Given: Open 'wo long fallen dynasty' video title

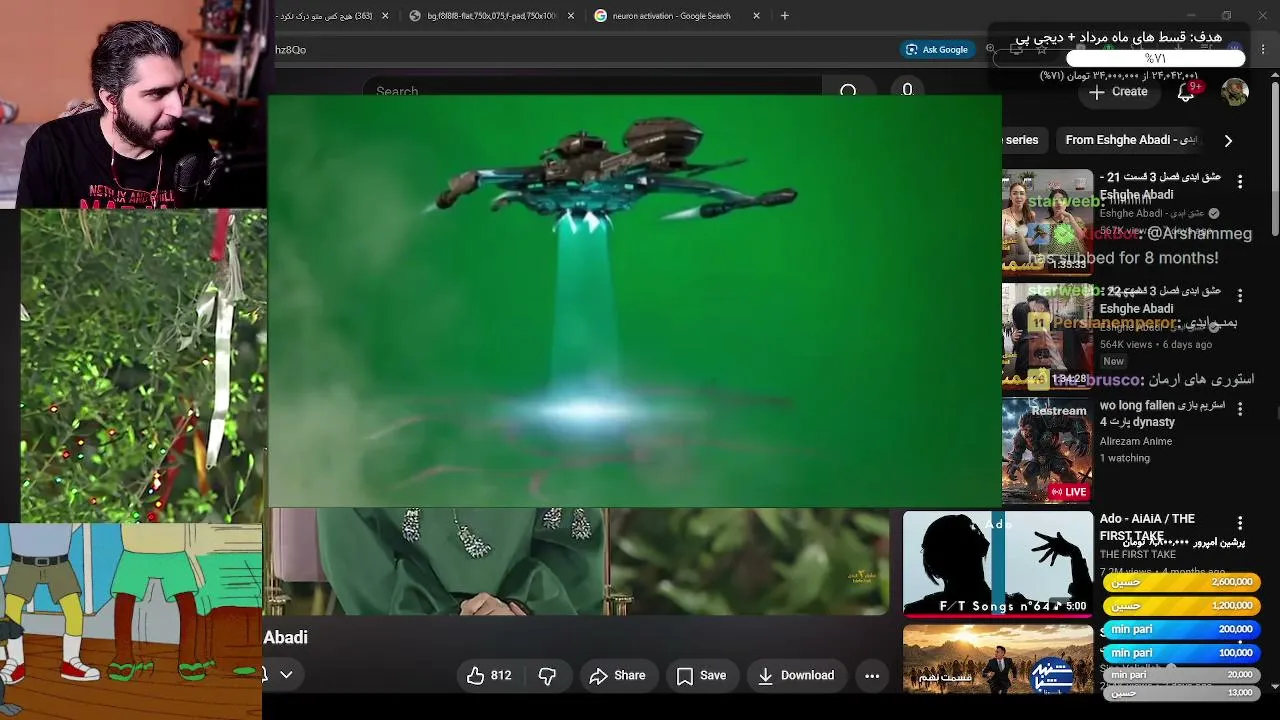Looking at the screenshot, I should point(1163,414).
